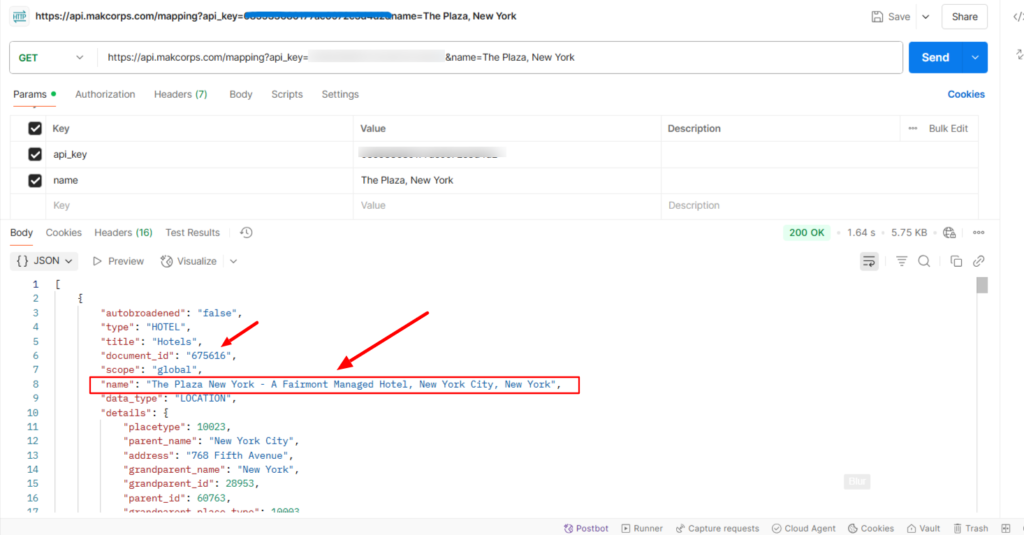Click the empty new Key field
The height and width of the screenshot is (535, 1024).
click(199, 205)
